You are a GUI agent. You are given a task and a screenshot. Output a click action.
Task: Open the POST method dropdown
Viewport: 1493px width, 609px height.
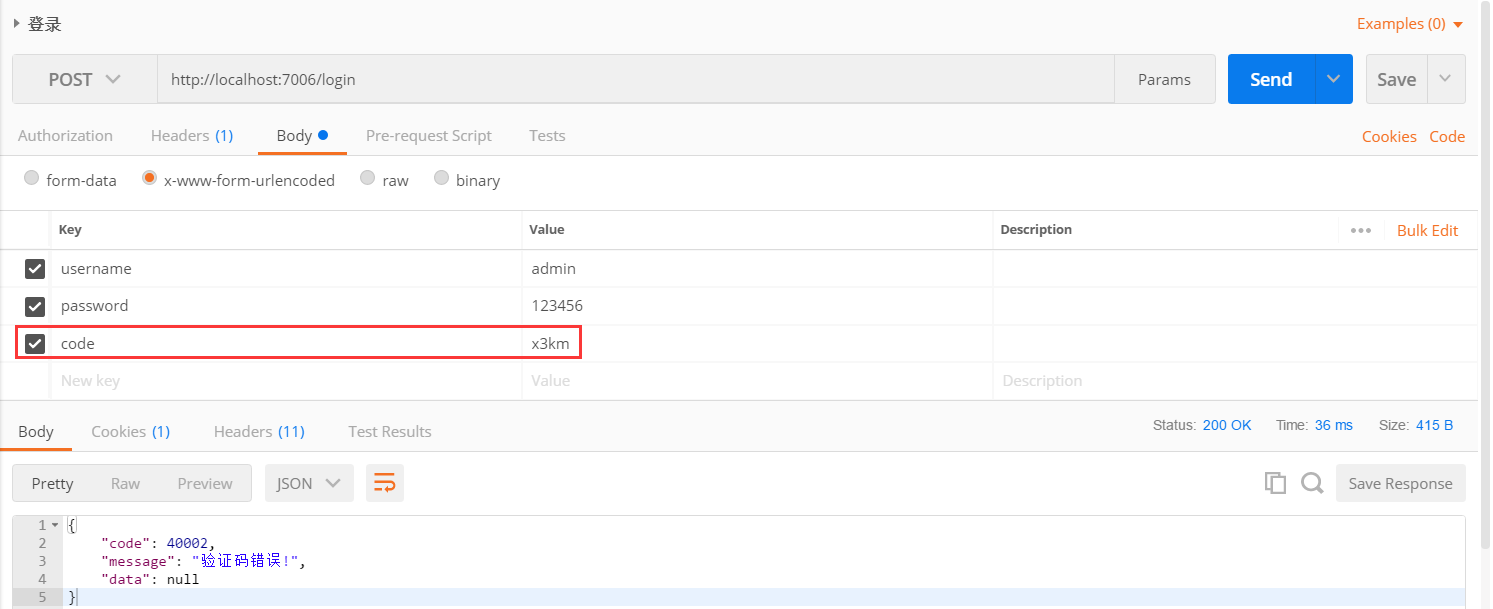(x=85, y=79)
